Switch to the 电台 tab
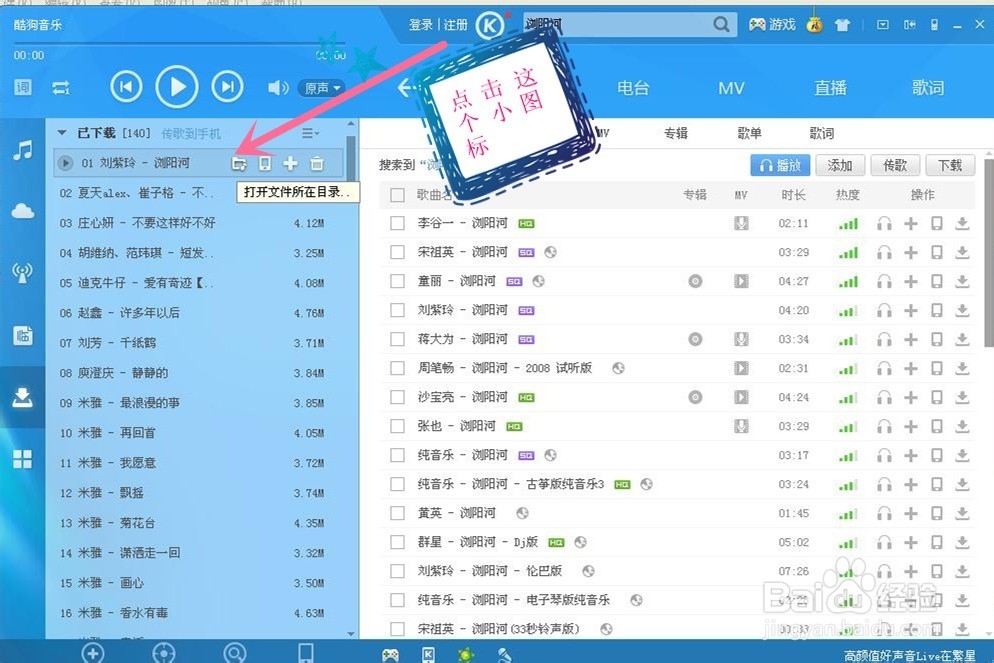 coord(634,88)
